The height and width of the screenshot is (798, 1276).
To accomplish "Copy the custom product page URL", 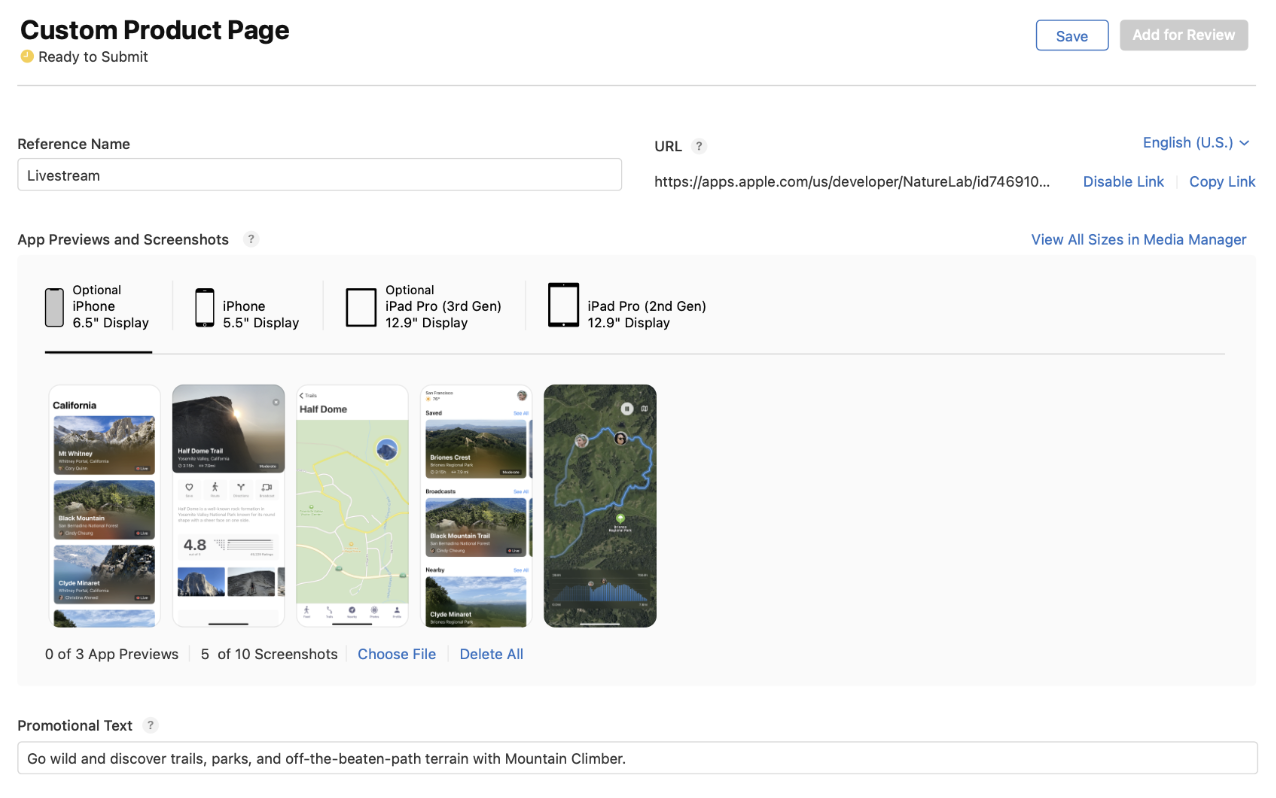I will [x=1222, y=181].
